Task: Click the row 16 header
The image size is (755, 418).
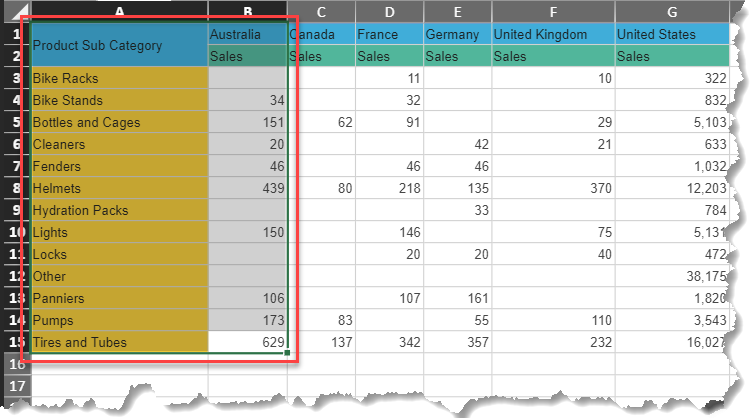Action: click(x=17, y=364)
